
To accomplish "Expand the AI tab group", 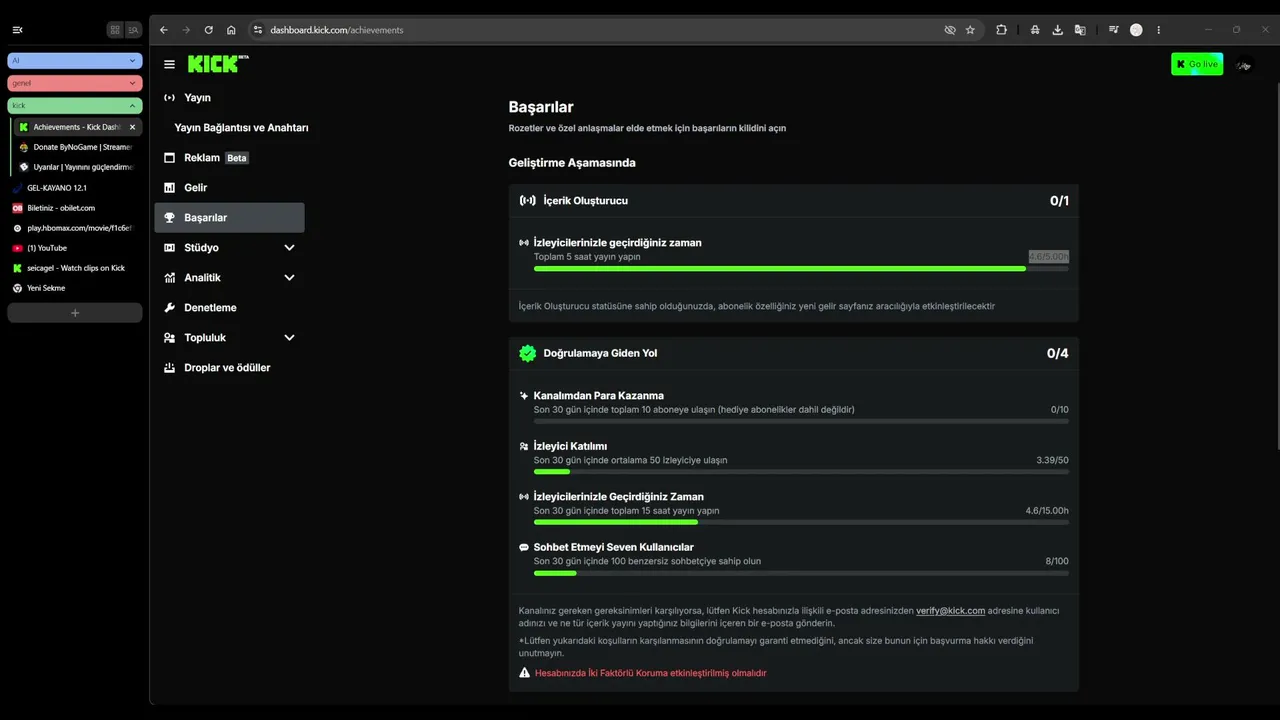I will 75,61.
